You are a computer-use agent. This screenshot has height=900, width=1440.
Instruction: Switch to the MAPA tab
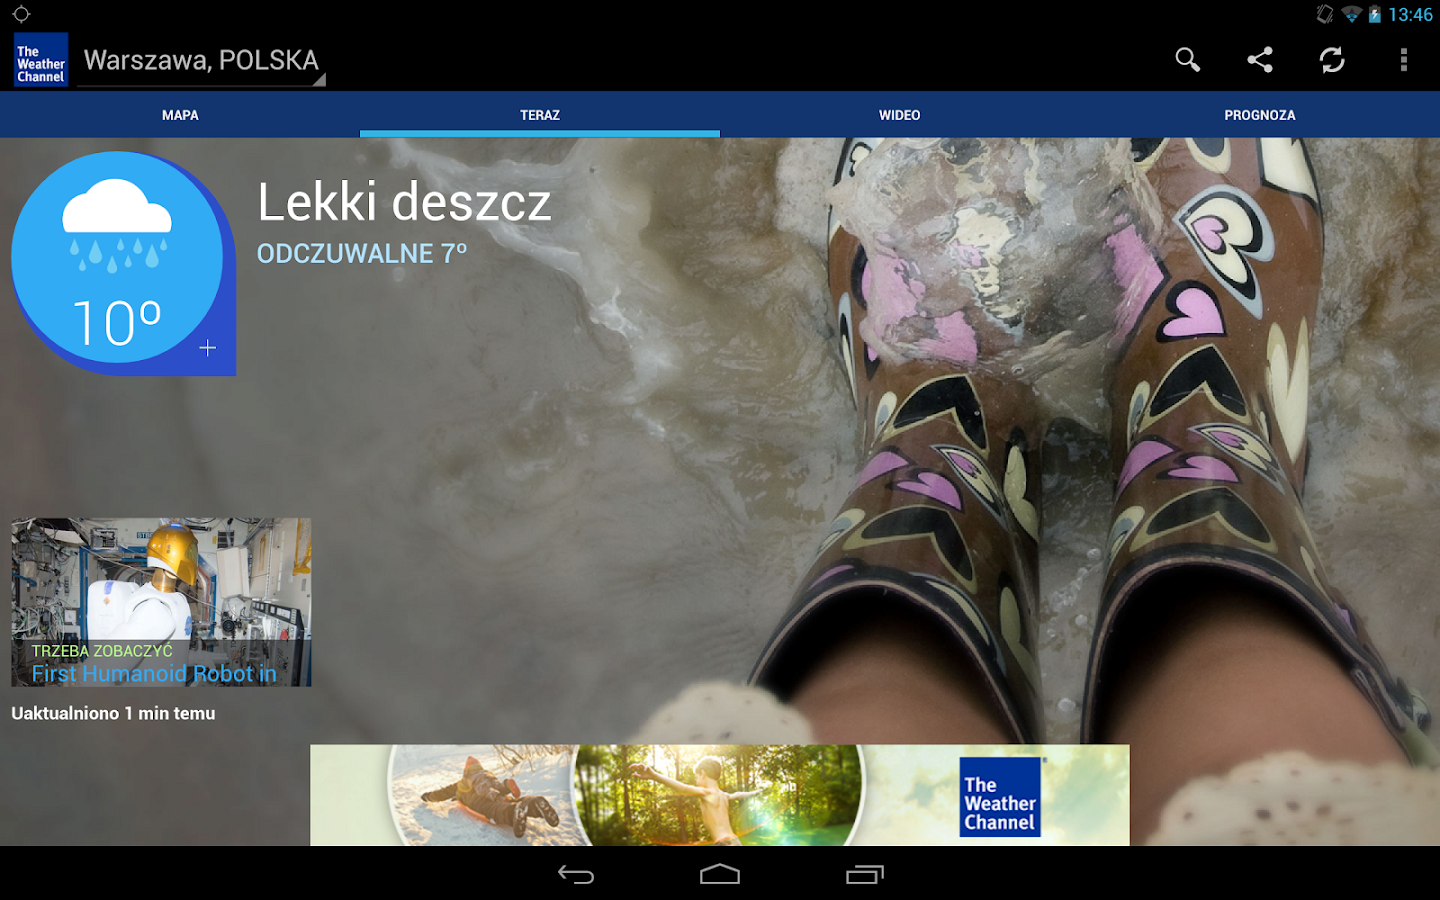179,114
